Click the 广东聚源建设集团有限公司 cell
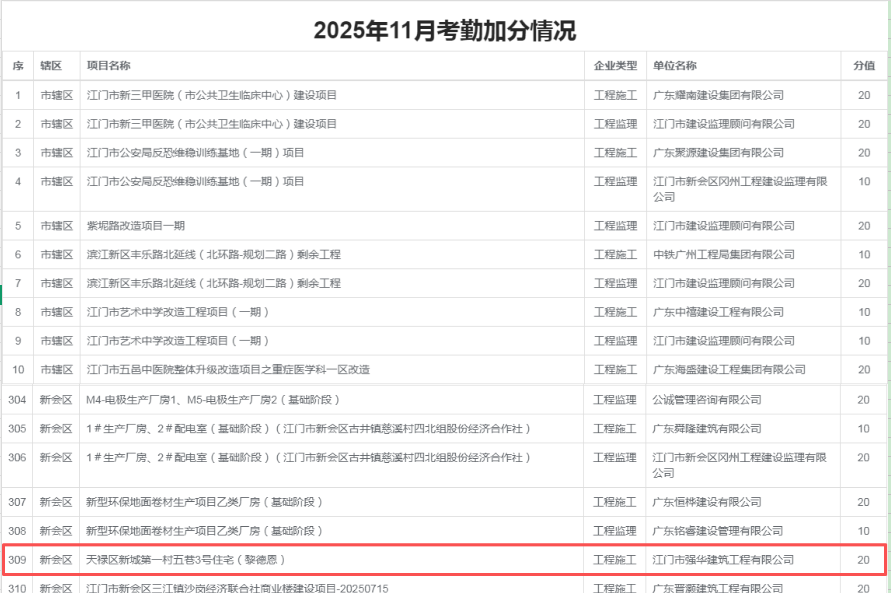Screen dimensions: 891x593 (x=718, y=153)
